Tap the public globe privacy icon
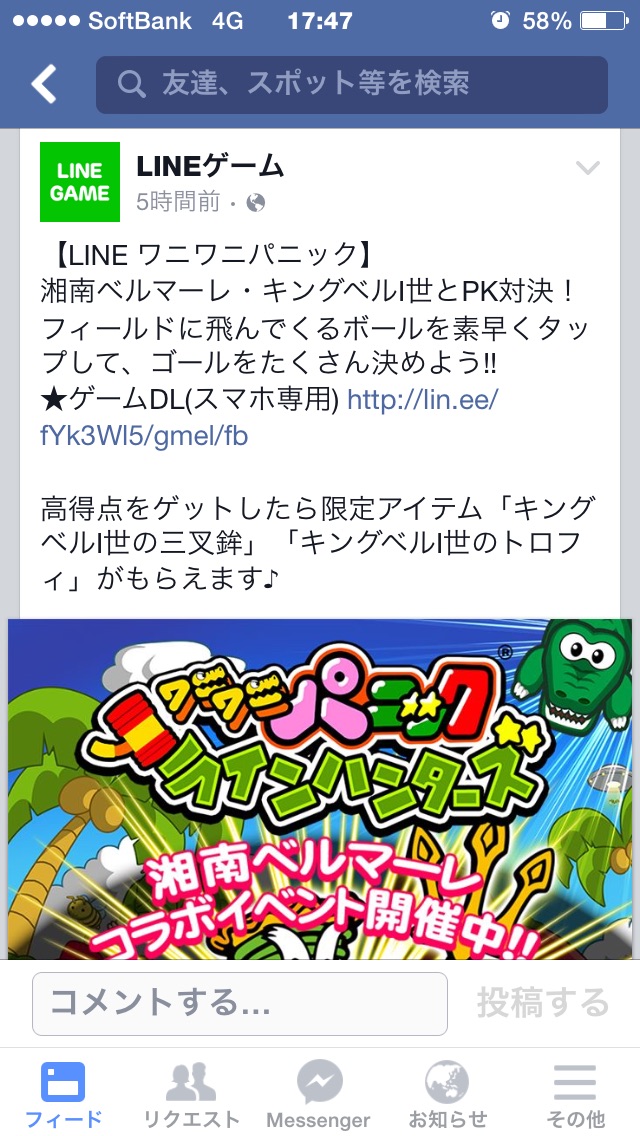Screen dimensions: 640x1136 255,202
